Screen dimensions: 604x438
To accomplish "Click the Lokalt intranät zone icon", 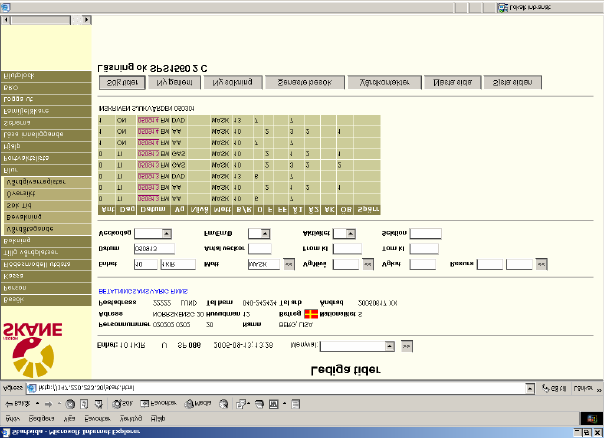I will pos(502,7).
